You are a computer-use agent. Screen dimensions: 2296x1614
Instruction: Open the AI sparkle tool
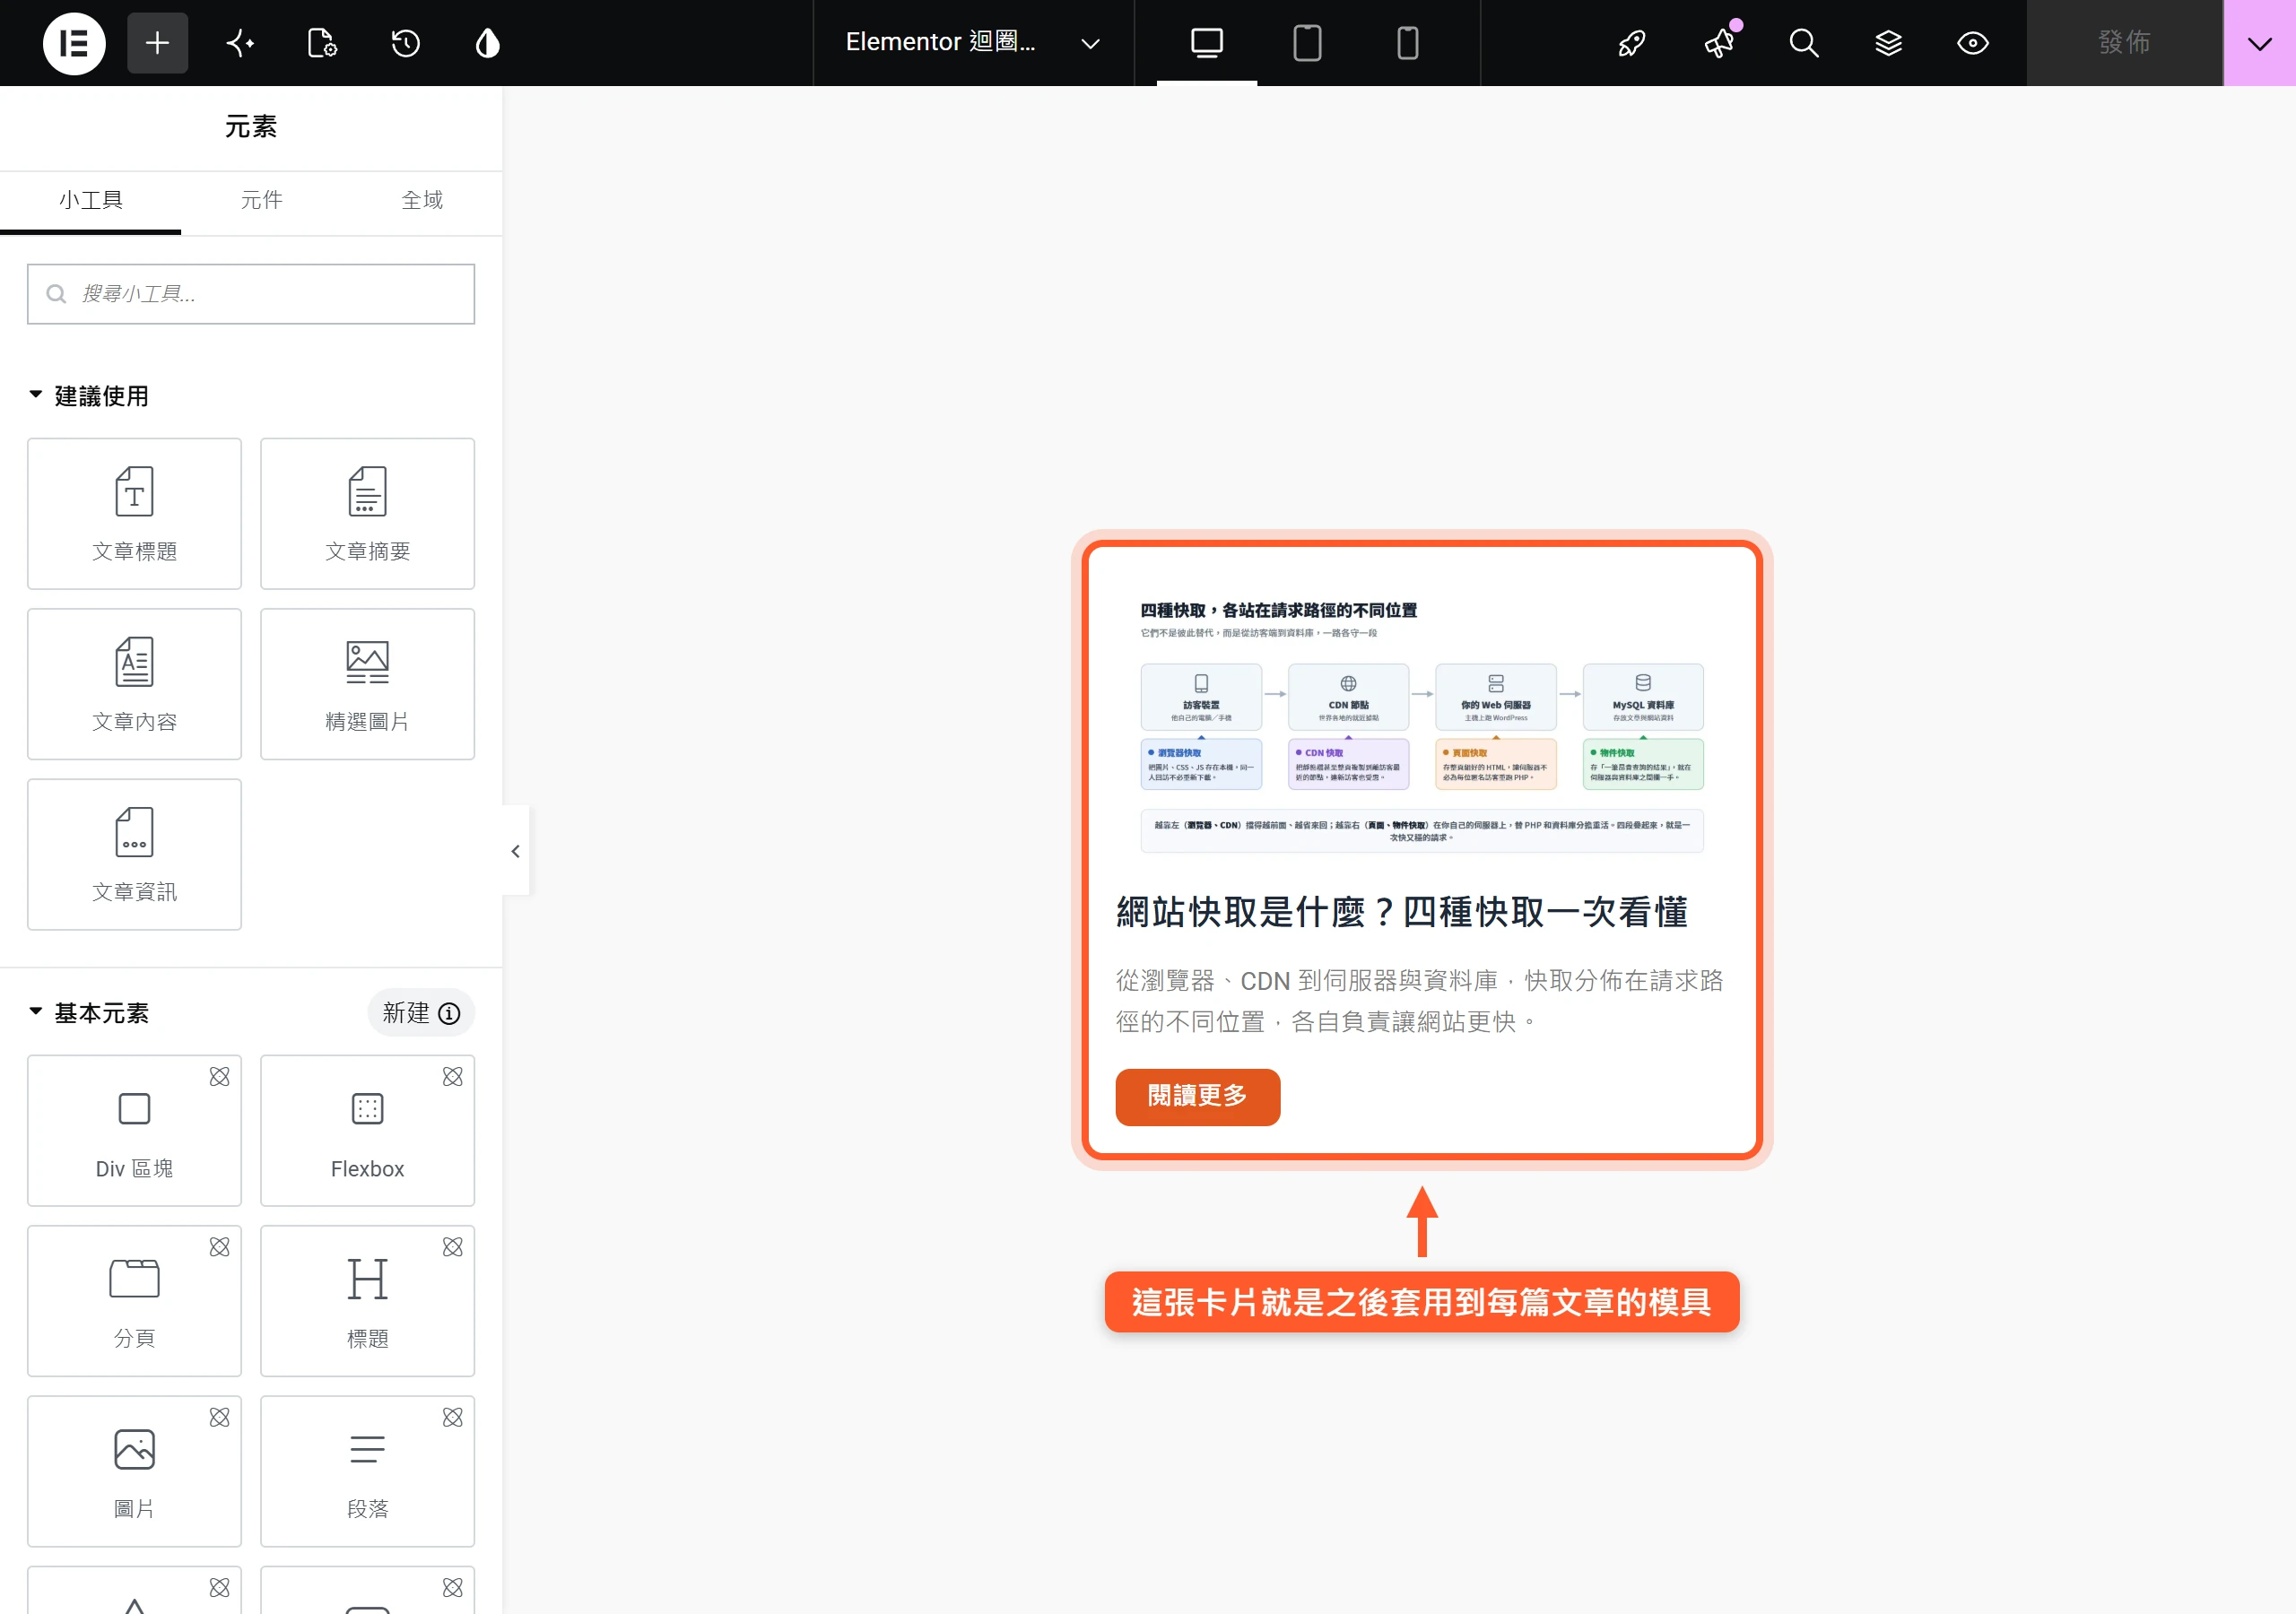click(x=240, y=43)
